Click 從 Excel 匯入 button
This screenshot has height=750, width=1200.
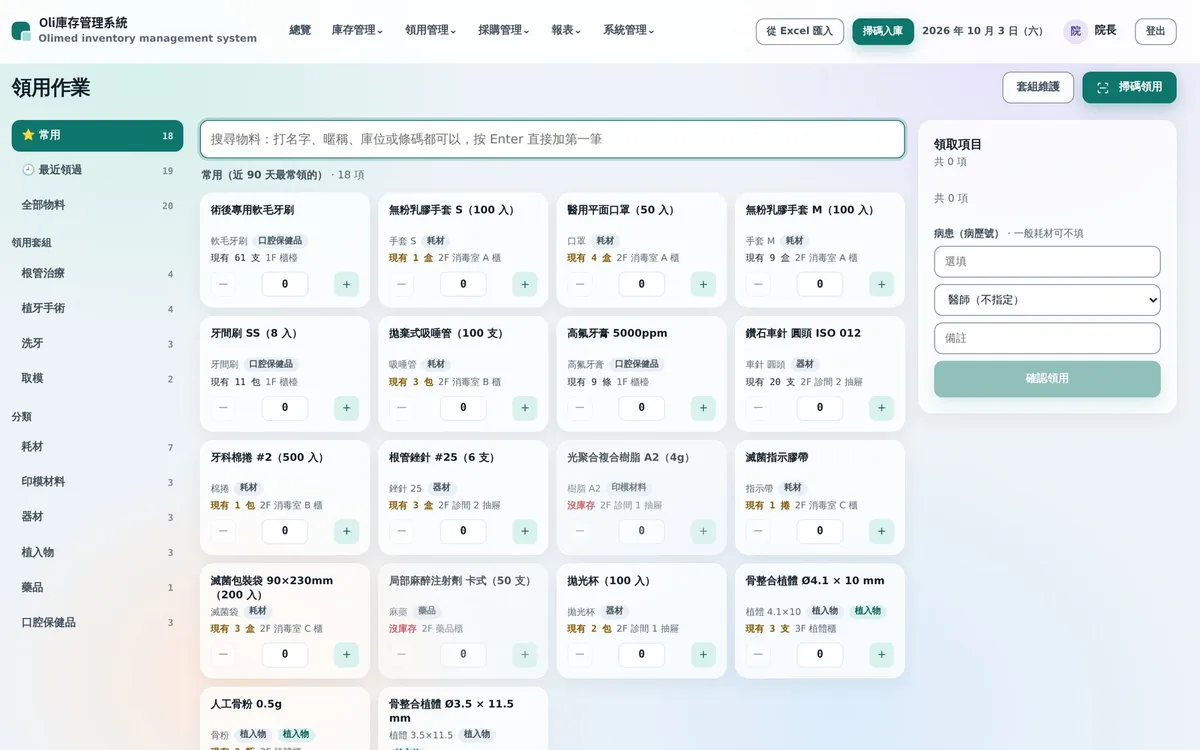[x=800, y=31]
